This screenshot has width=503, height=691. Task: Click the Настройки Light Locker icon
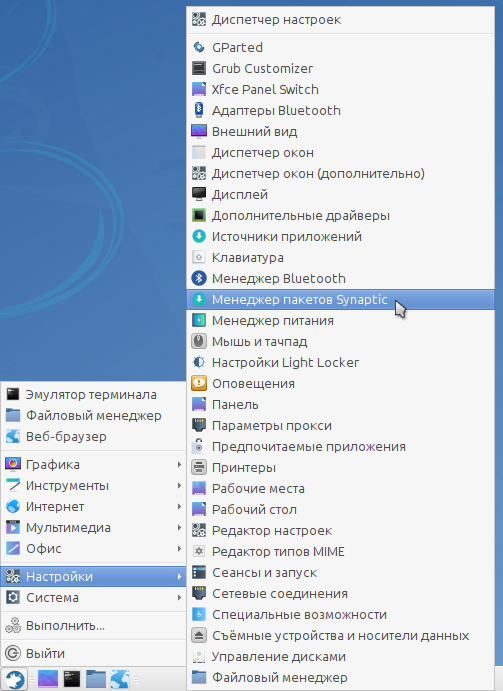click(199, 363)
